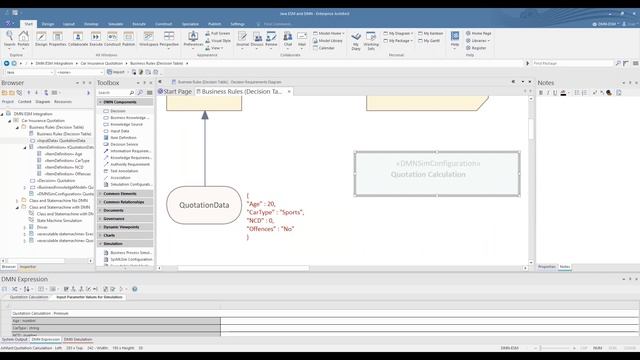
Task: Open the Chat icon
Action: coord(288,39)
